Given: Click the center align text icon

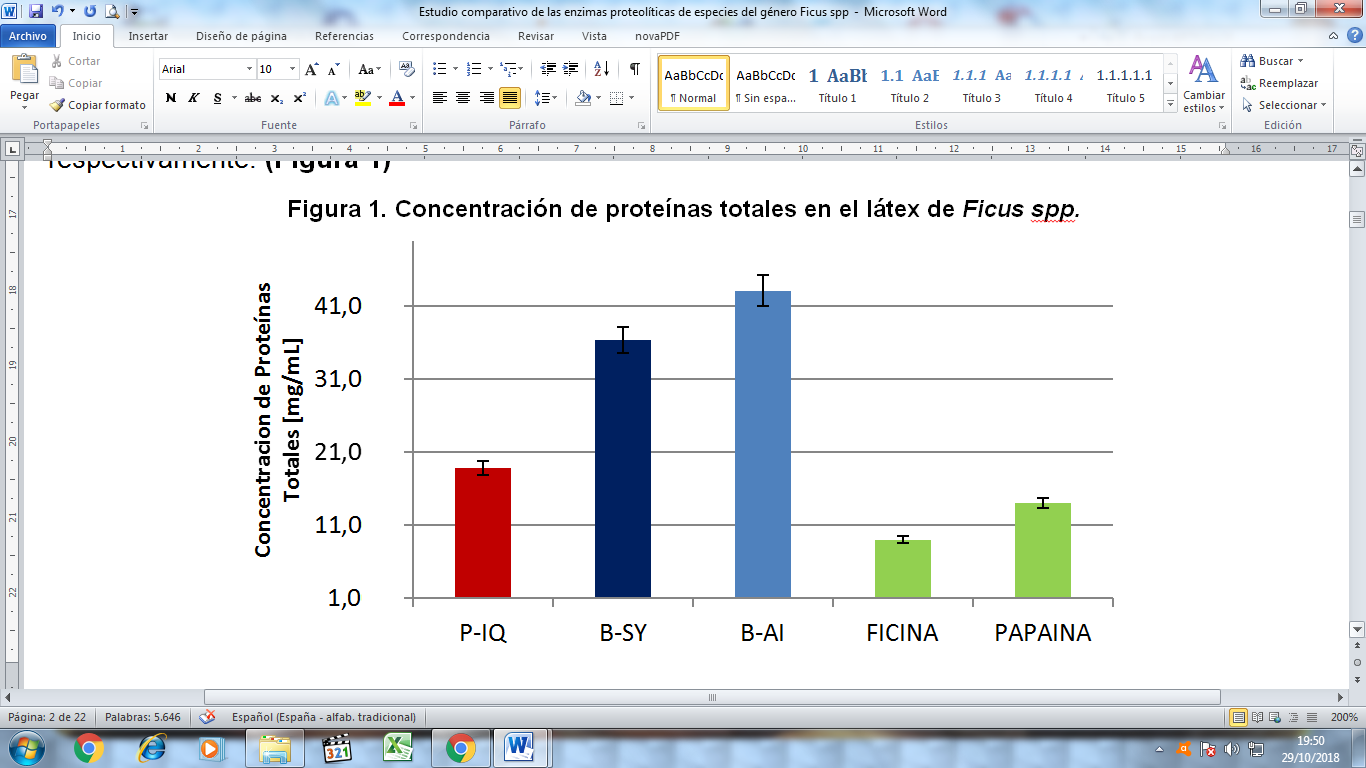Looking at the screenshot, I should (x=463, y=98).
